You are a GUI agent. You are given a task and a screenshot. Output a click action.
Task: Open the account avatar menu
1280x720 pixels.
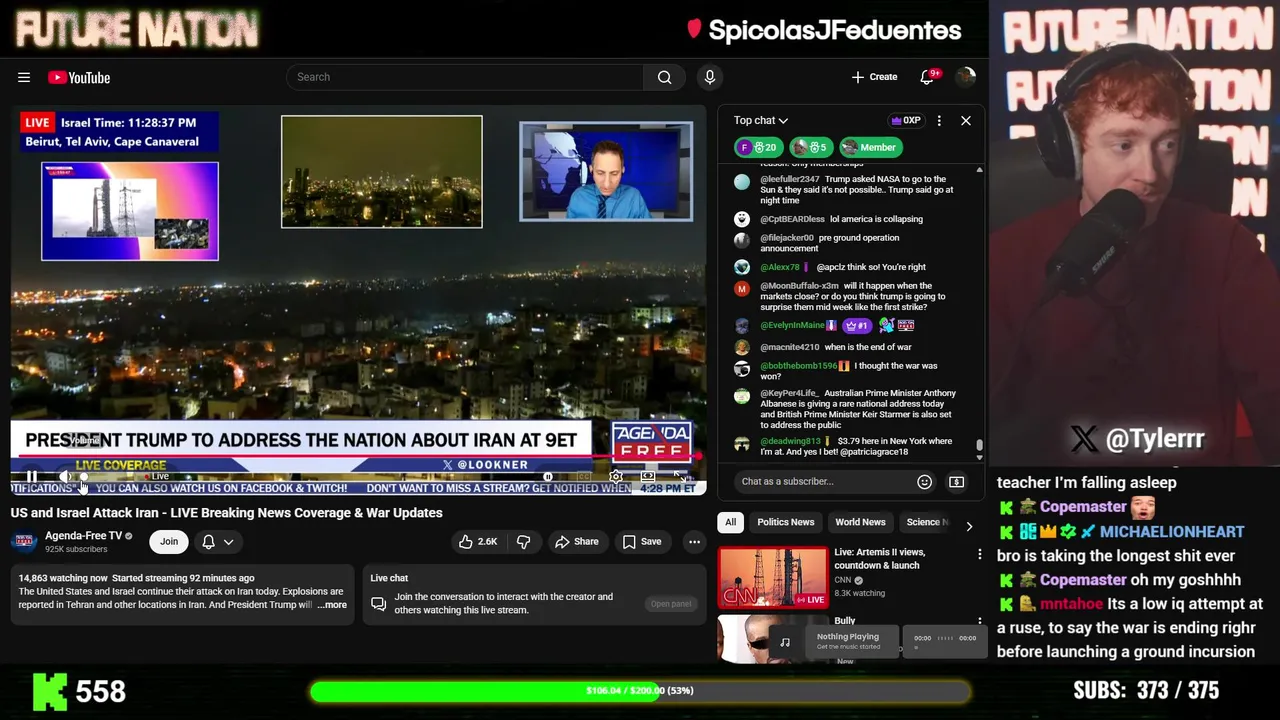pyautogui.click(x=965, y=77)
